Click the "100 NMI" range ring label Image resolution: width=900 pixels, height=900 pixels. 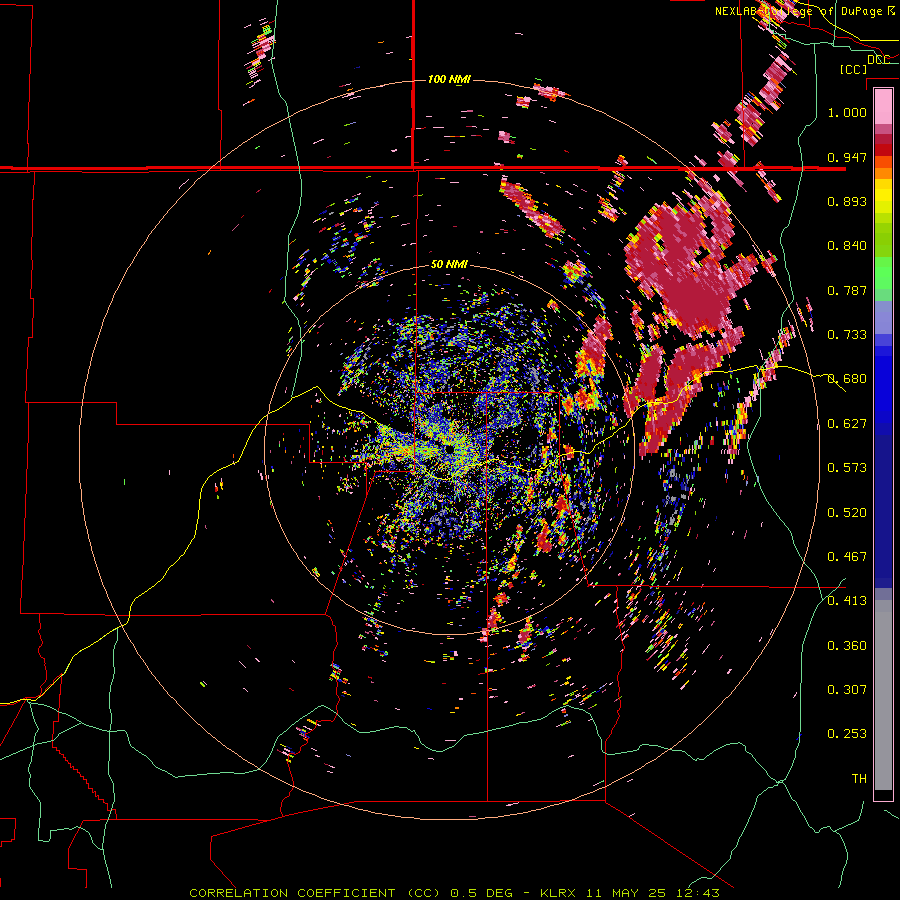pos(449,79)
